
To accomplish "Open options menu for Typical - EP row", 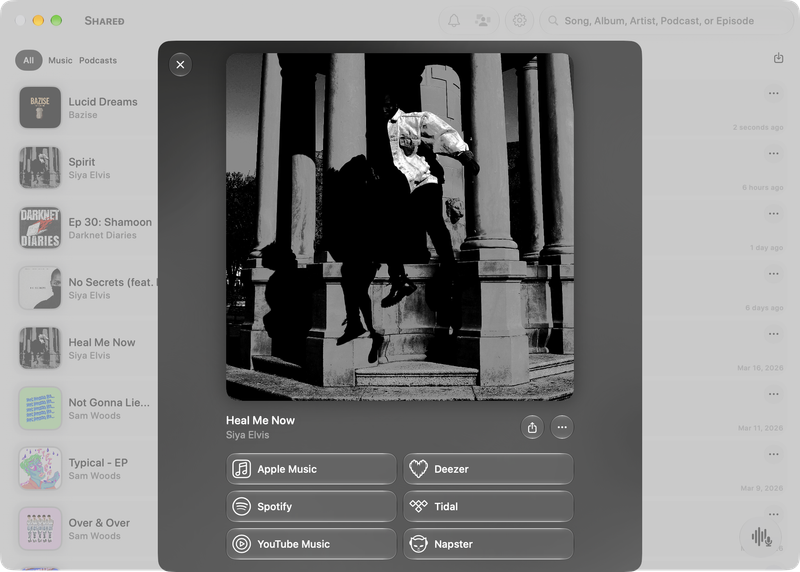I will [773, 455].
